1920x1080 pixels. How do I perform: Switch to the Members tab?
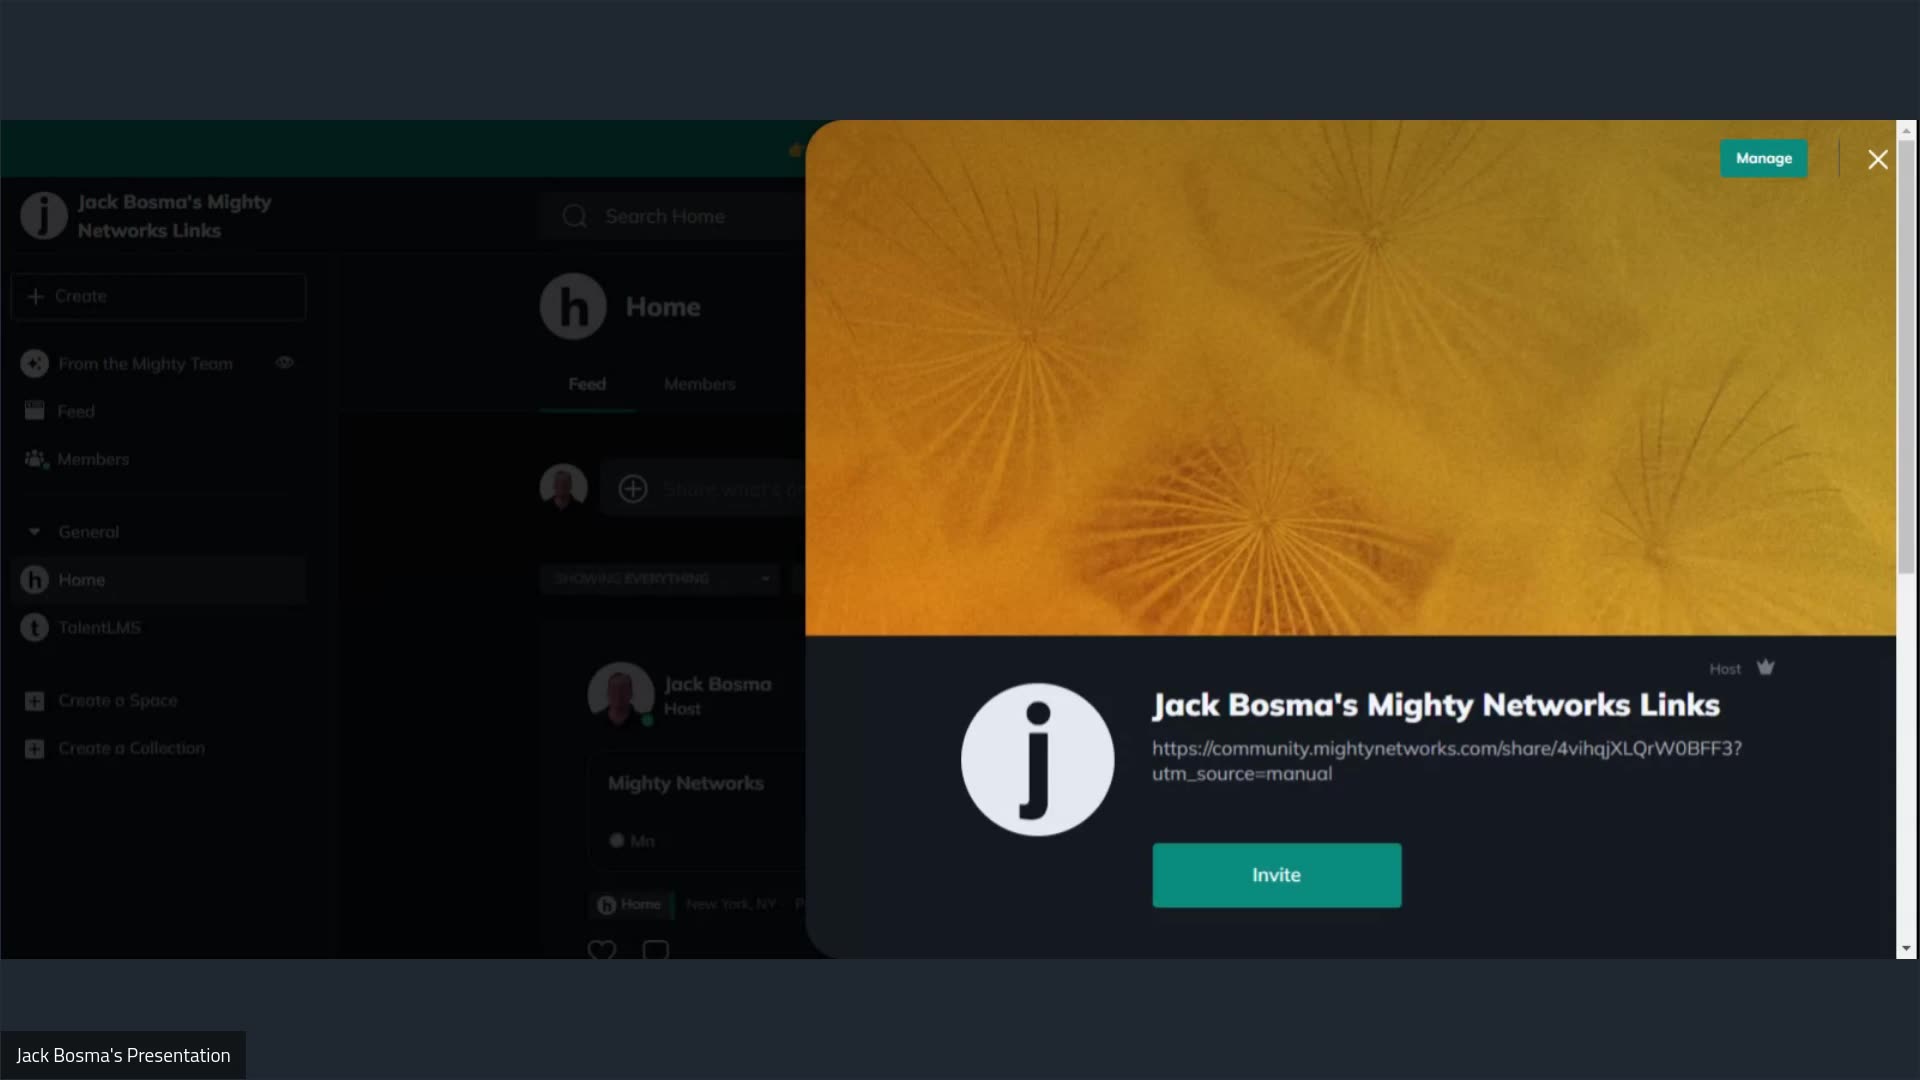[x=699, y=383]
